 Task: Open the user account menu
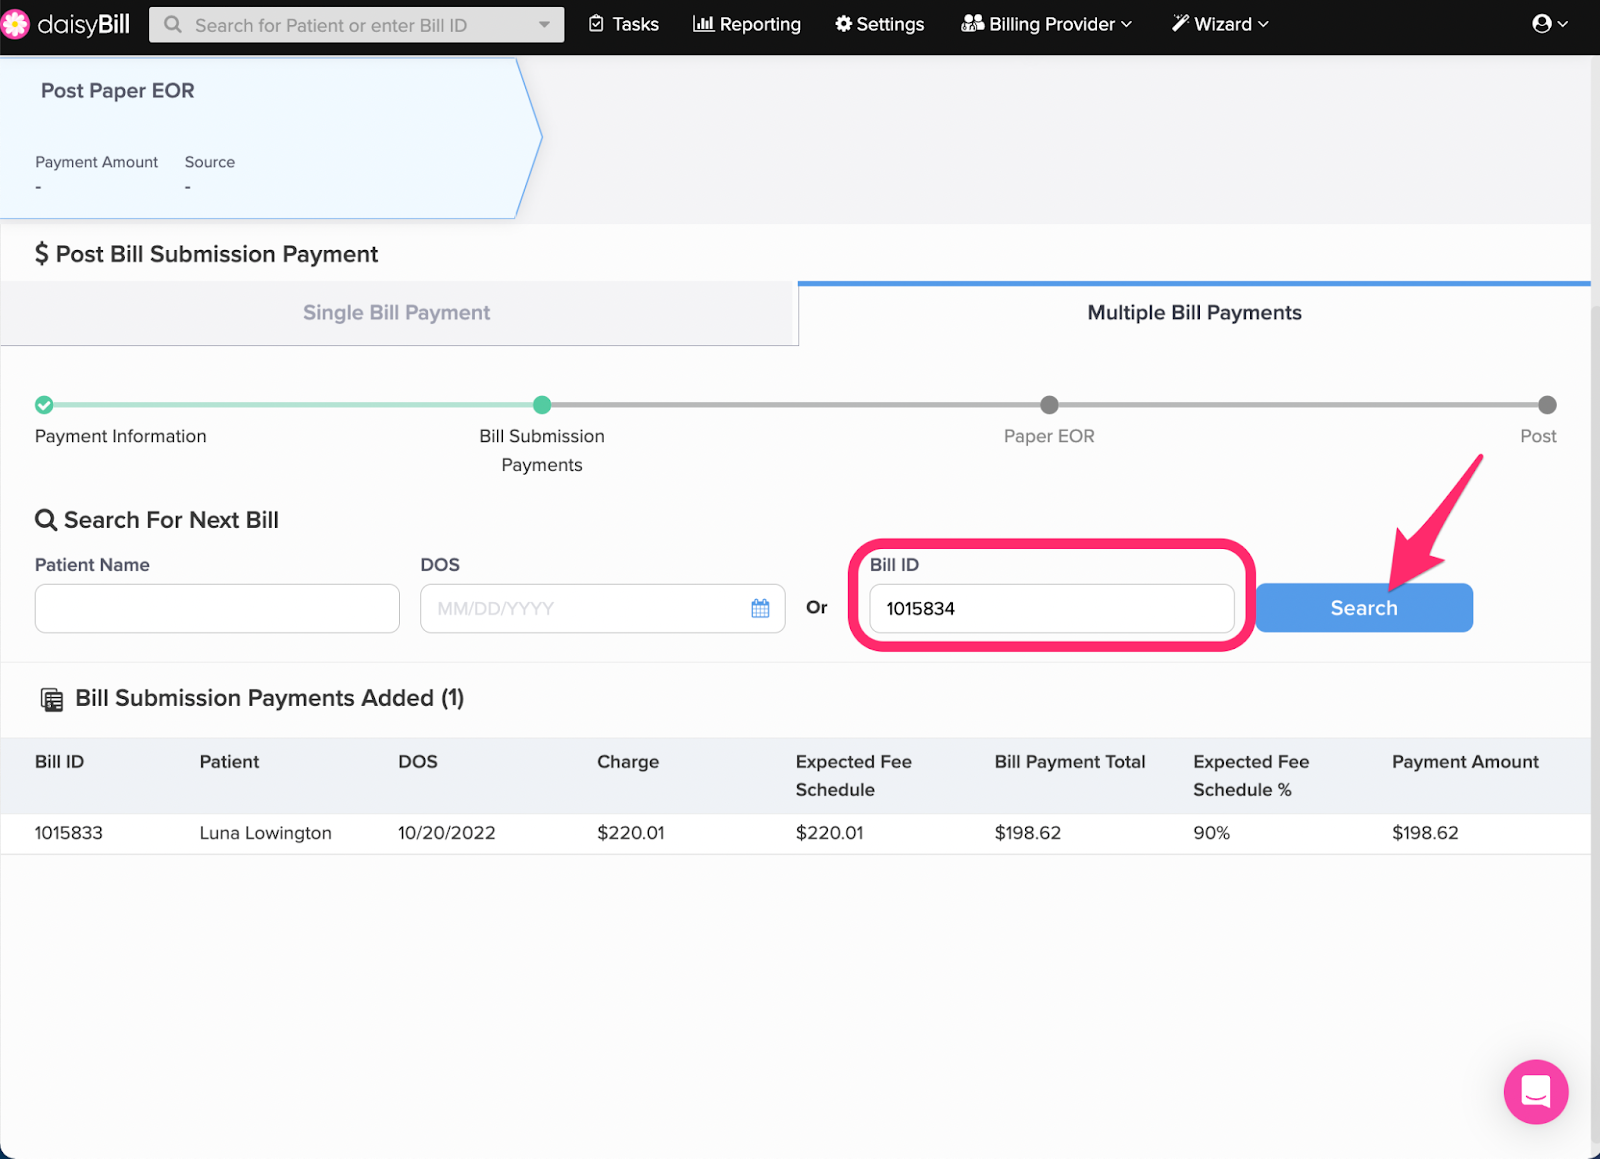tap(1550, 24)
